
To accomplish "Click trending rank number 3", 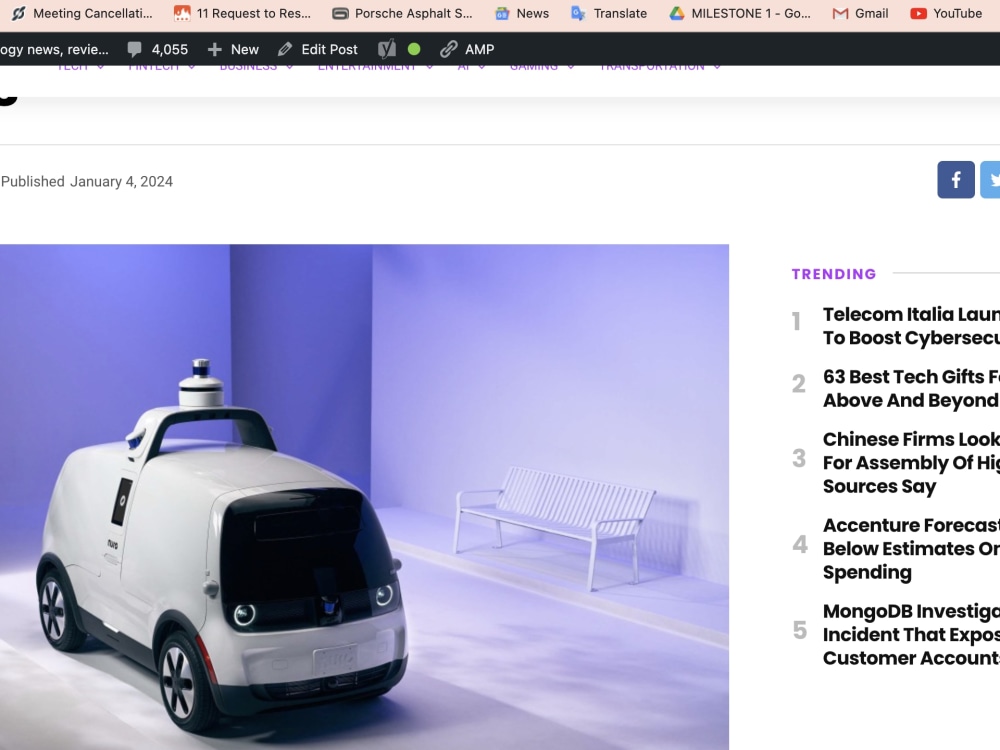I will point(799,458).
